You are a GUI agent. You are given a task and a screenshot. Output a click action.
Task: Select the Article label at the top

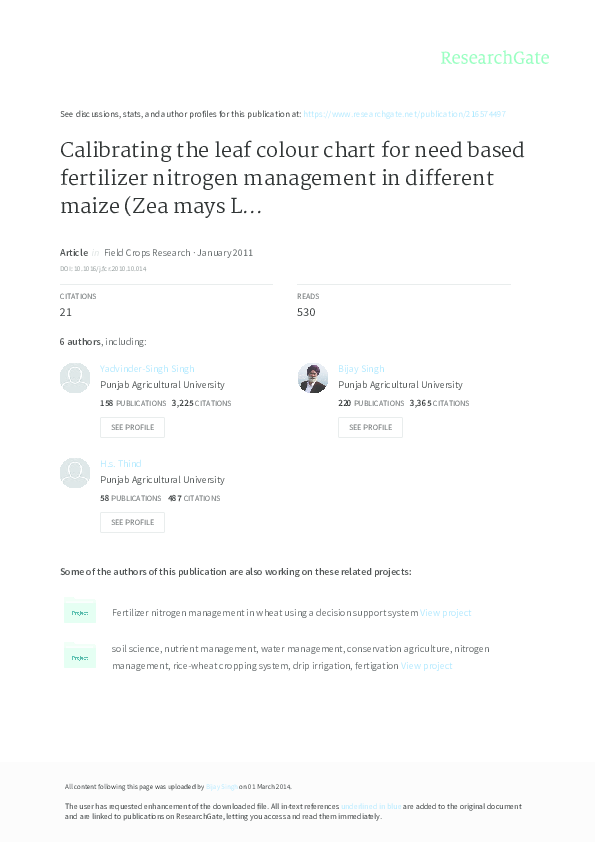(73, 252)
